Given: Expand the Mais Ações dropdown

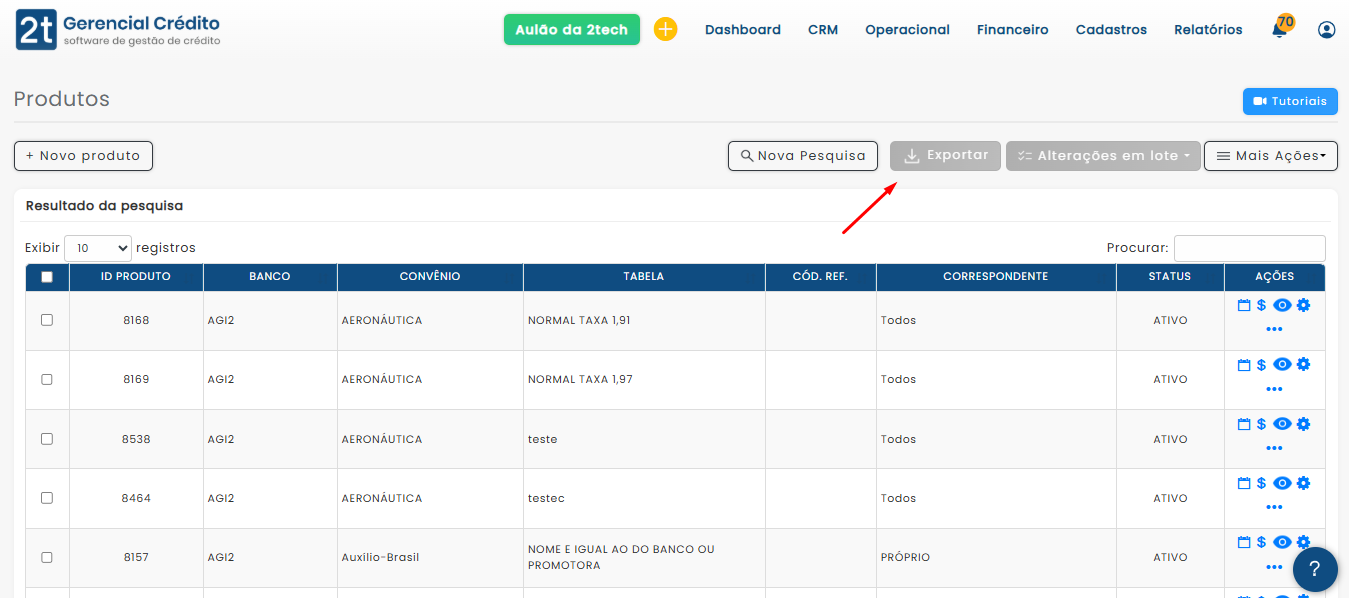Looking at the screenshot, I should 1270,156.
